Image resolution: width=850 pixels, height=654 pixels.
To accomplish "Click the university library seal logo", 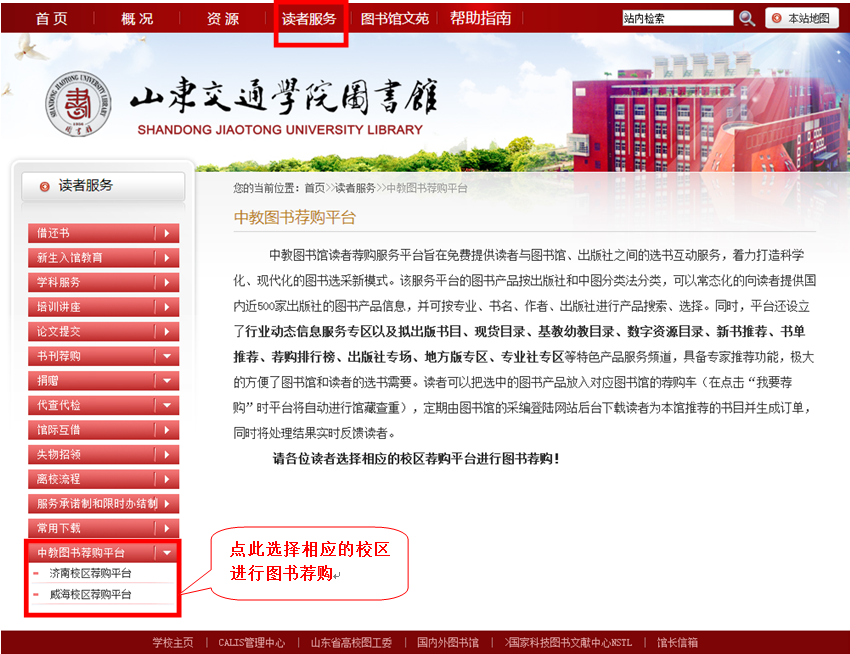I will coord(78,104).
